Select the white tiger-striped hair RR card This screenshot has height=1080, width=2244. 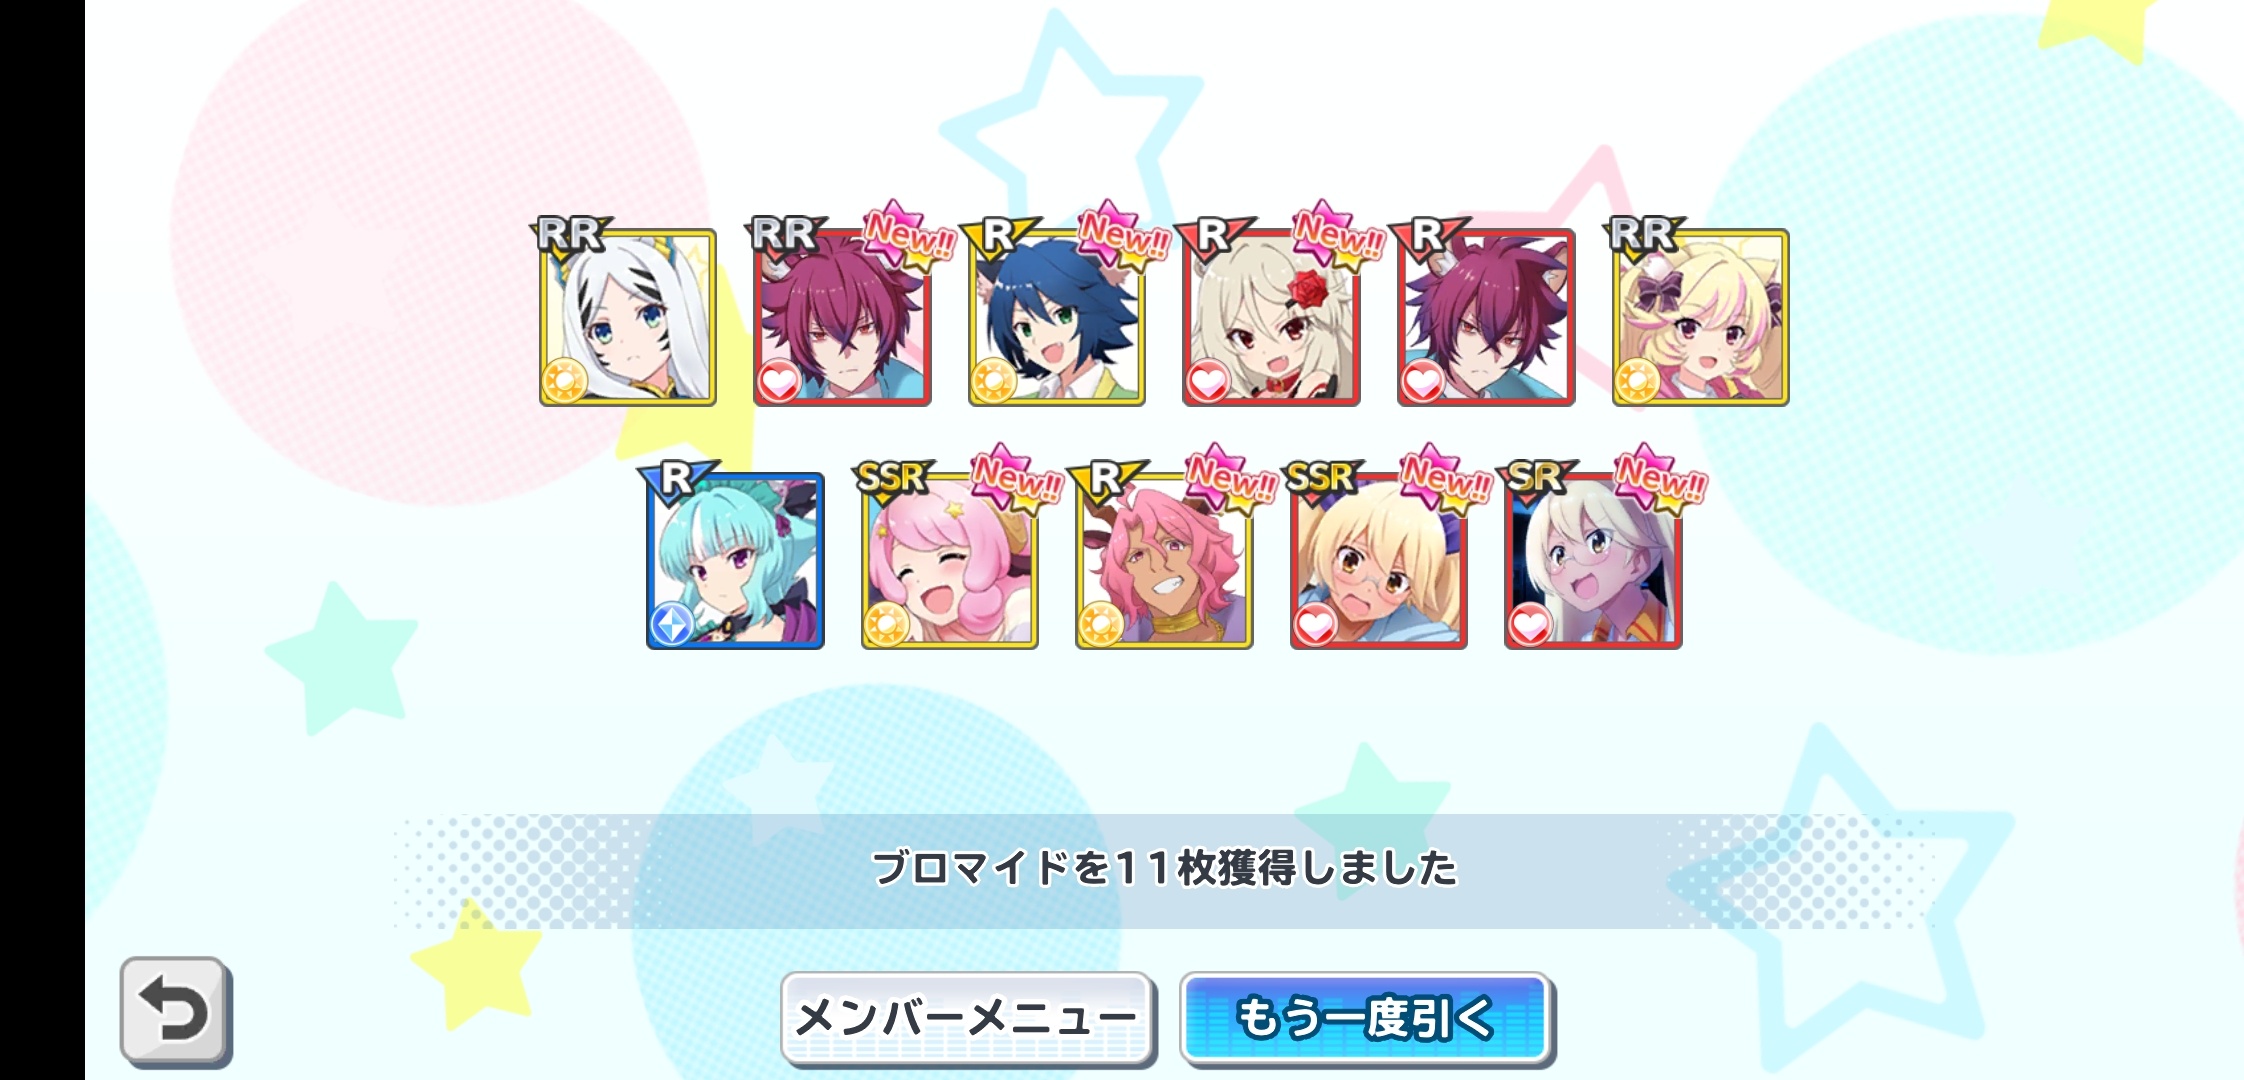tap(628, 317)
